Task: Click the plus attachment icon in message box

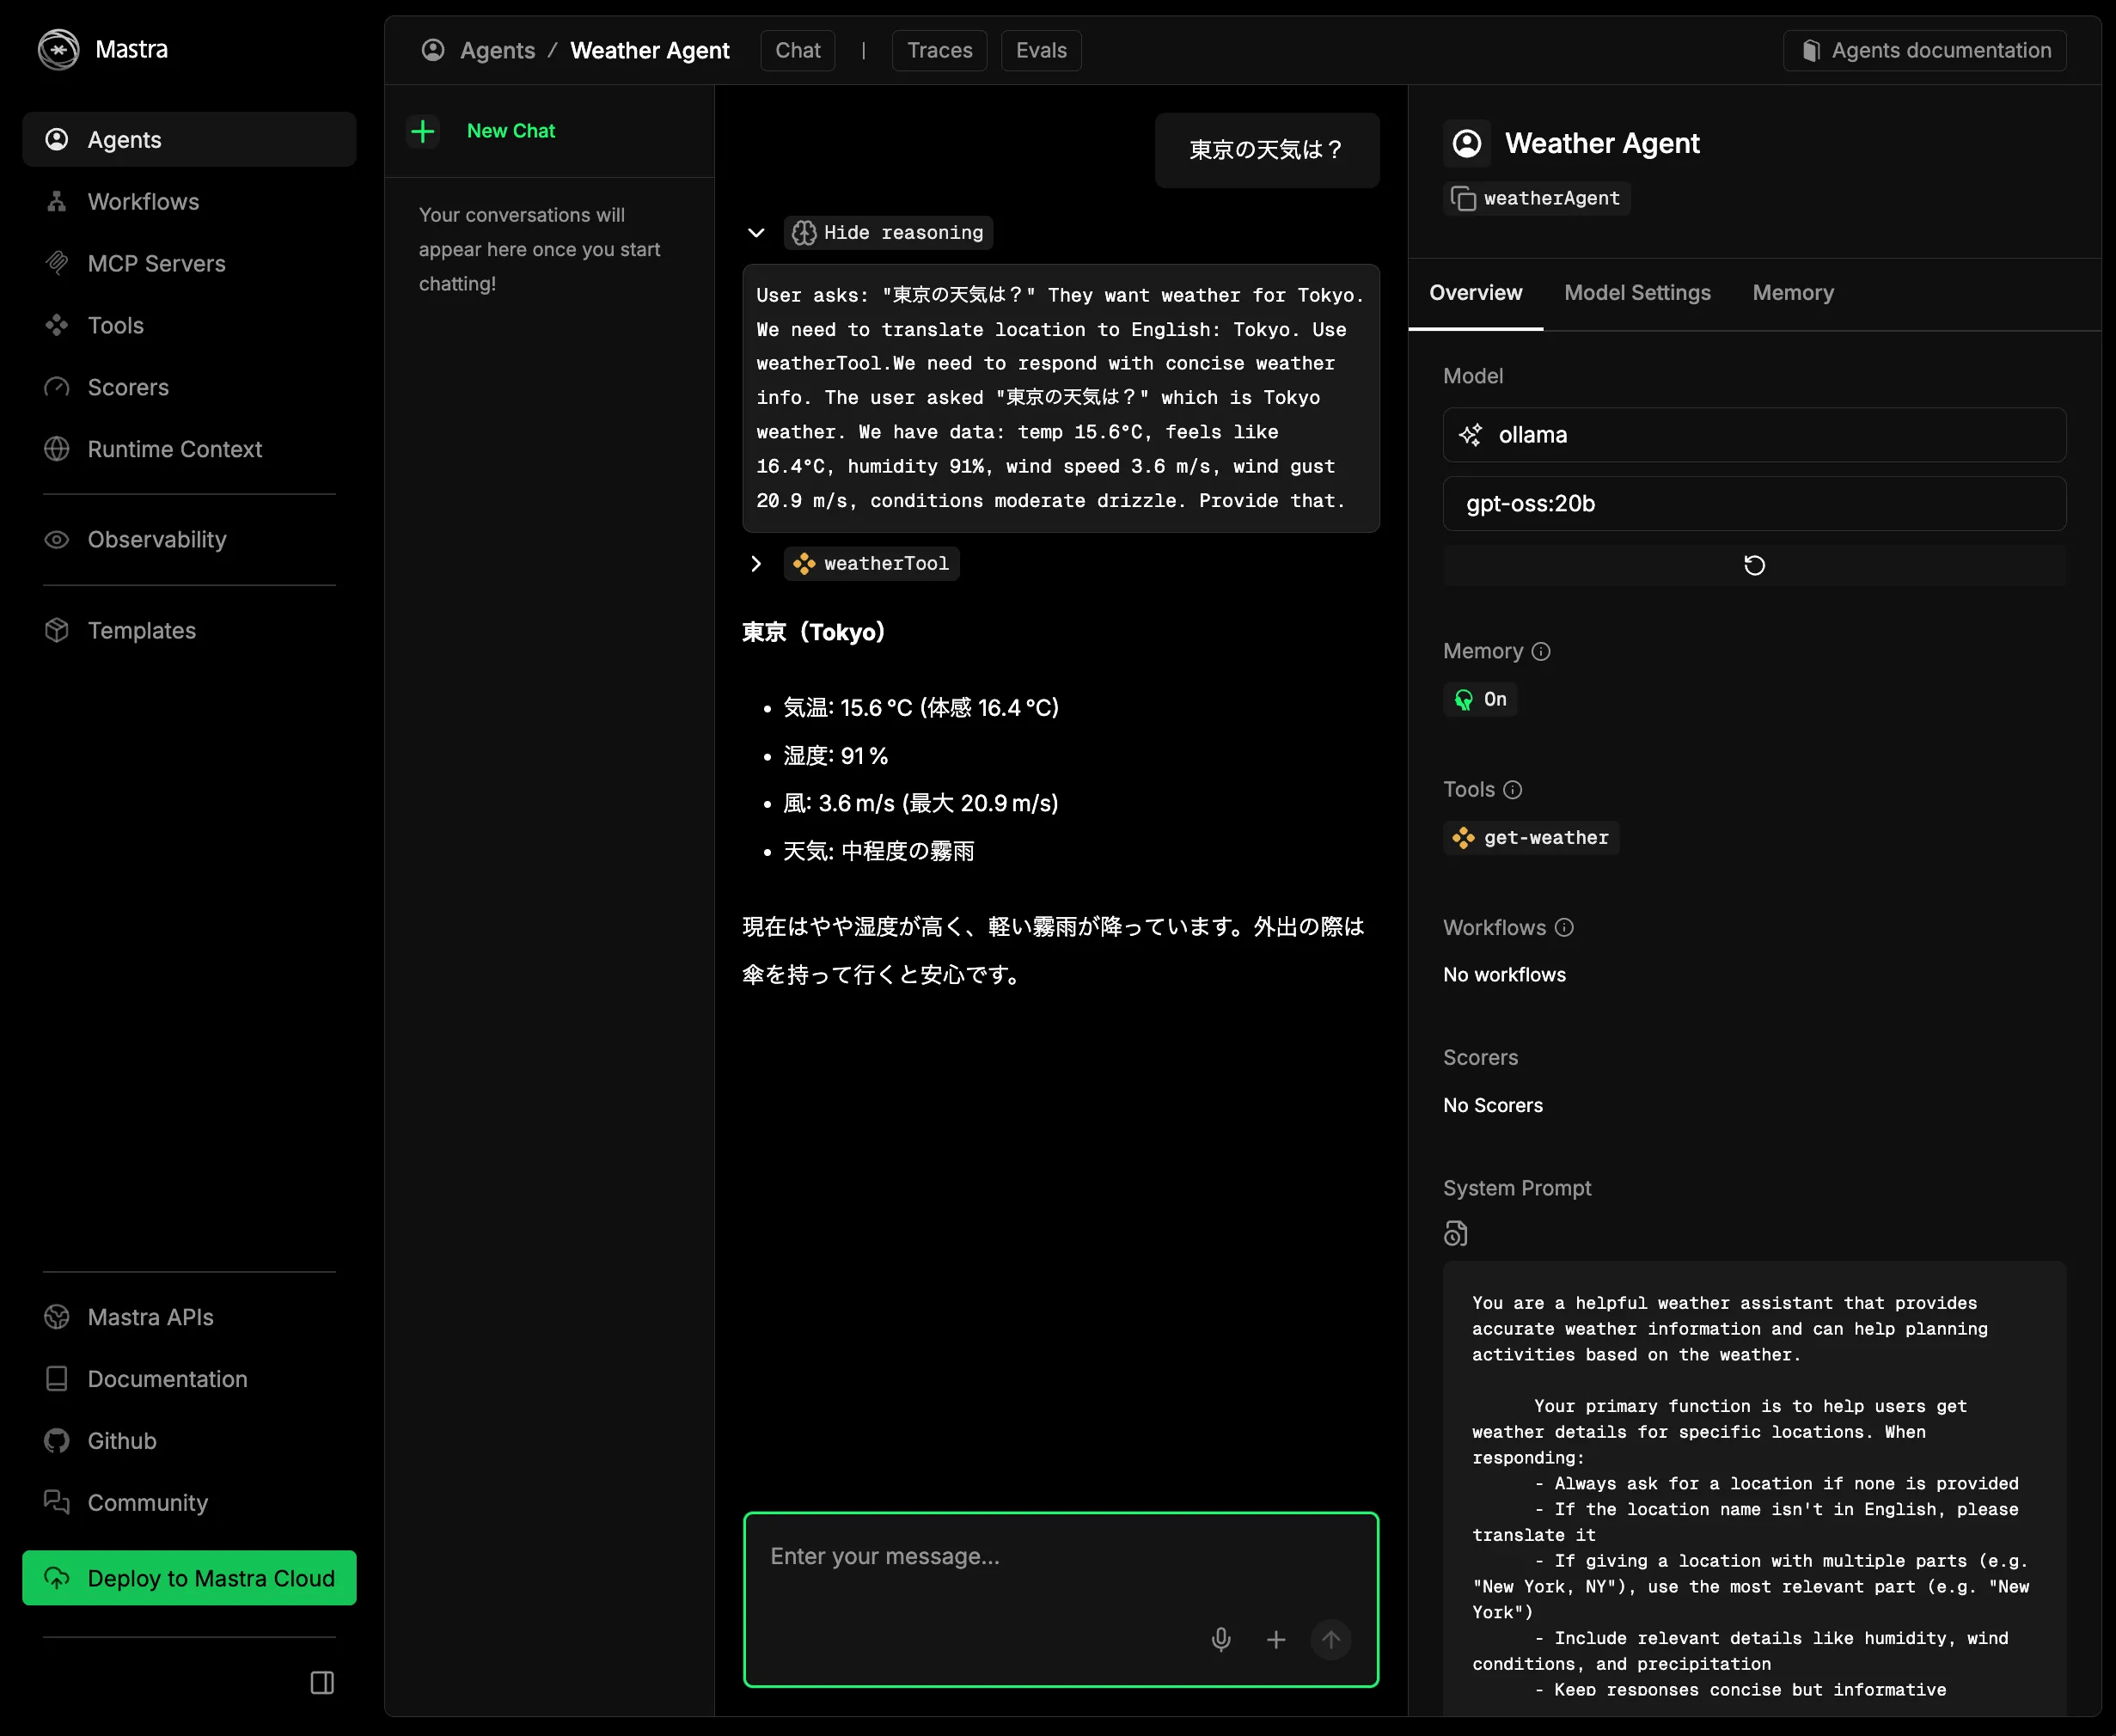Action: click(1276, 1640)
